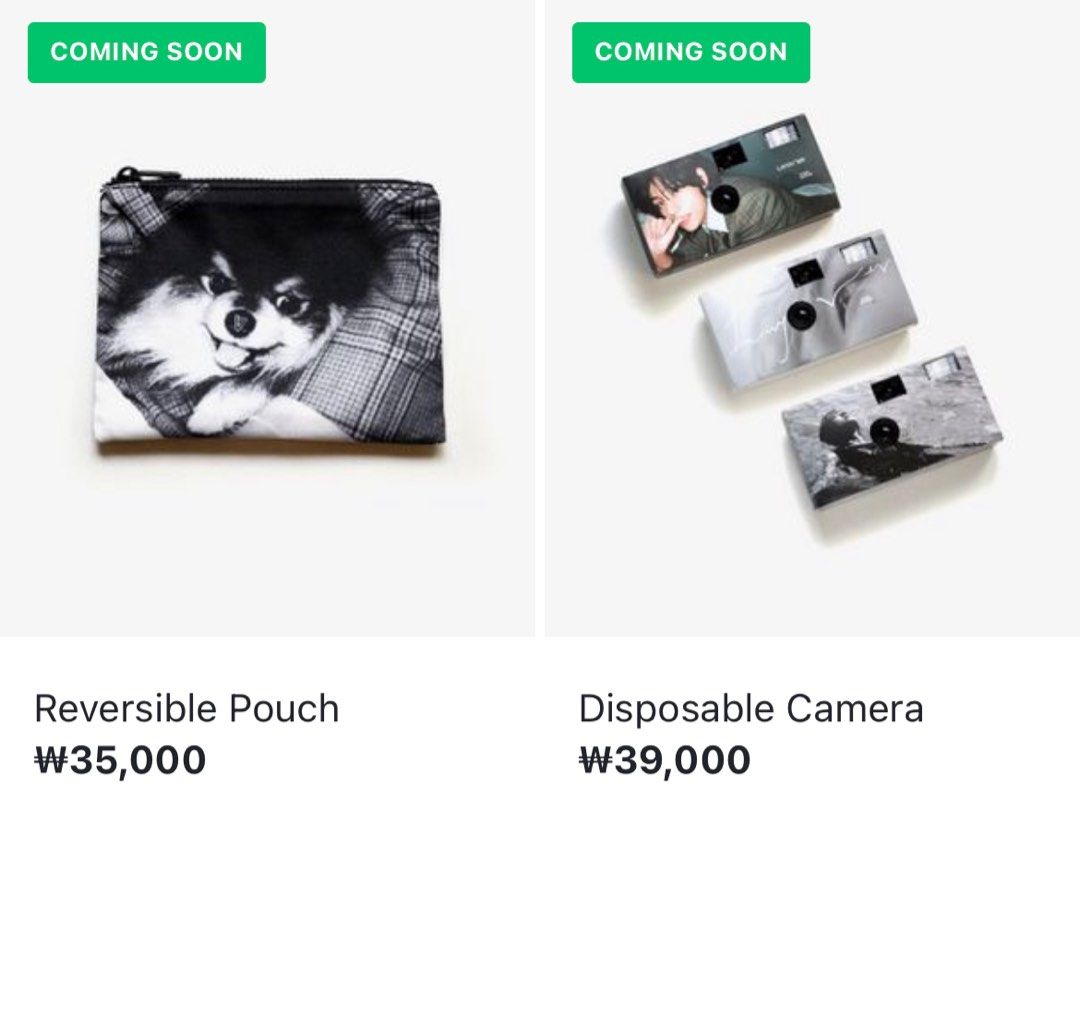Screen dimensions: 1080x1031
Task: Click the dog's nose on the pouch
Action: 237,321
